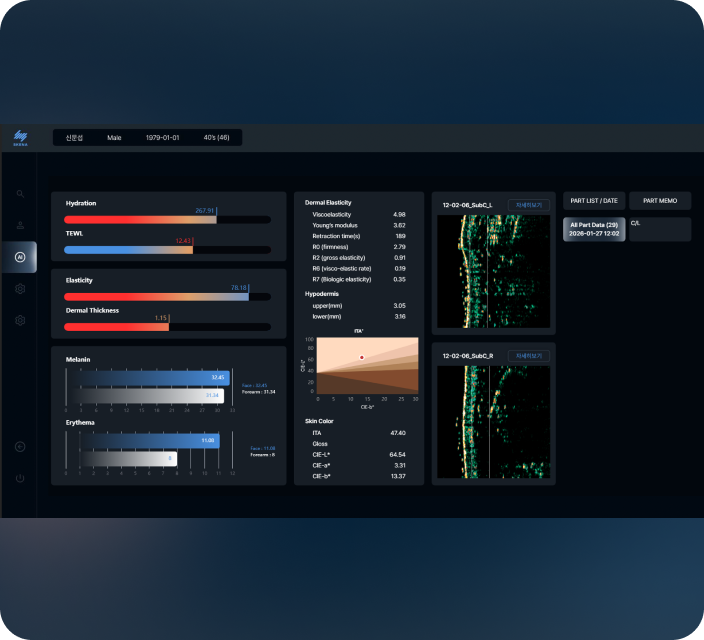
Task: Select the AI analysis sidebar icon
Action: (20, 257)
